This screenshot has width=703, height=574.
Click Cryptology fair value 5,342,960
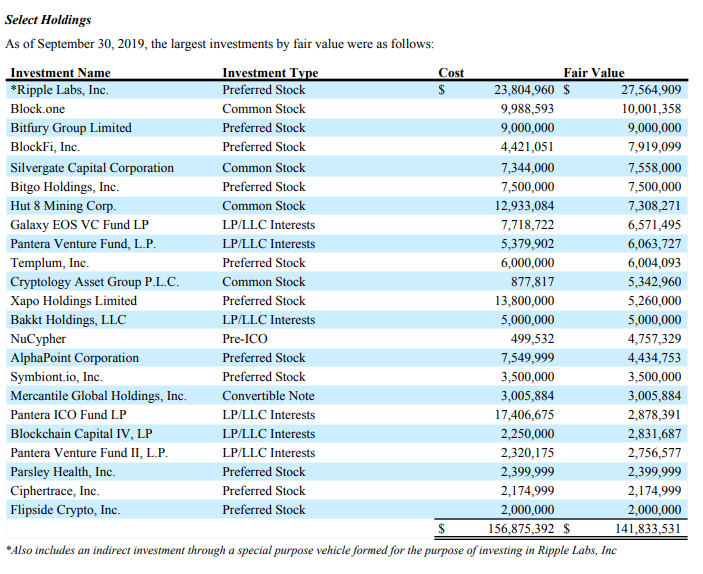pyautogui.click(x=655, y=282)
